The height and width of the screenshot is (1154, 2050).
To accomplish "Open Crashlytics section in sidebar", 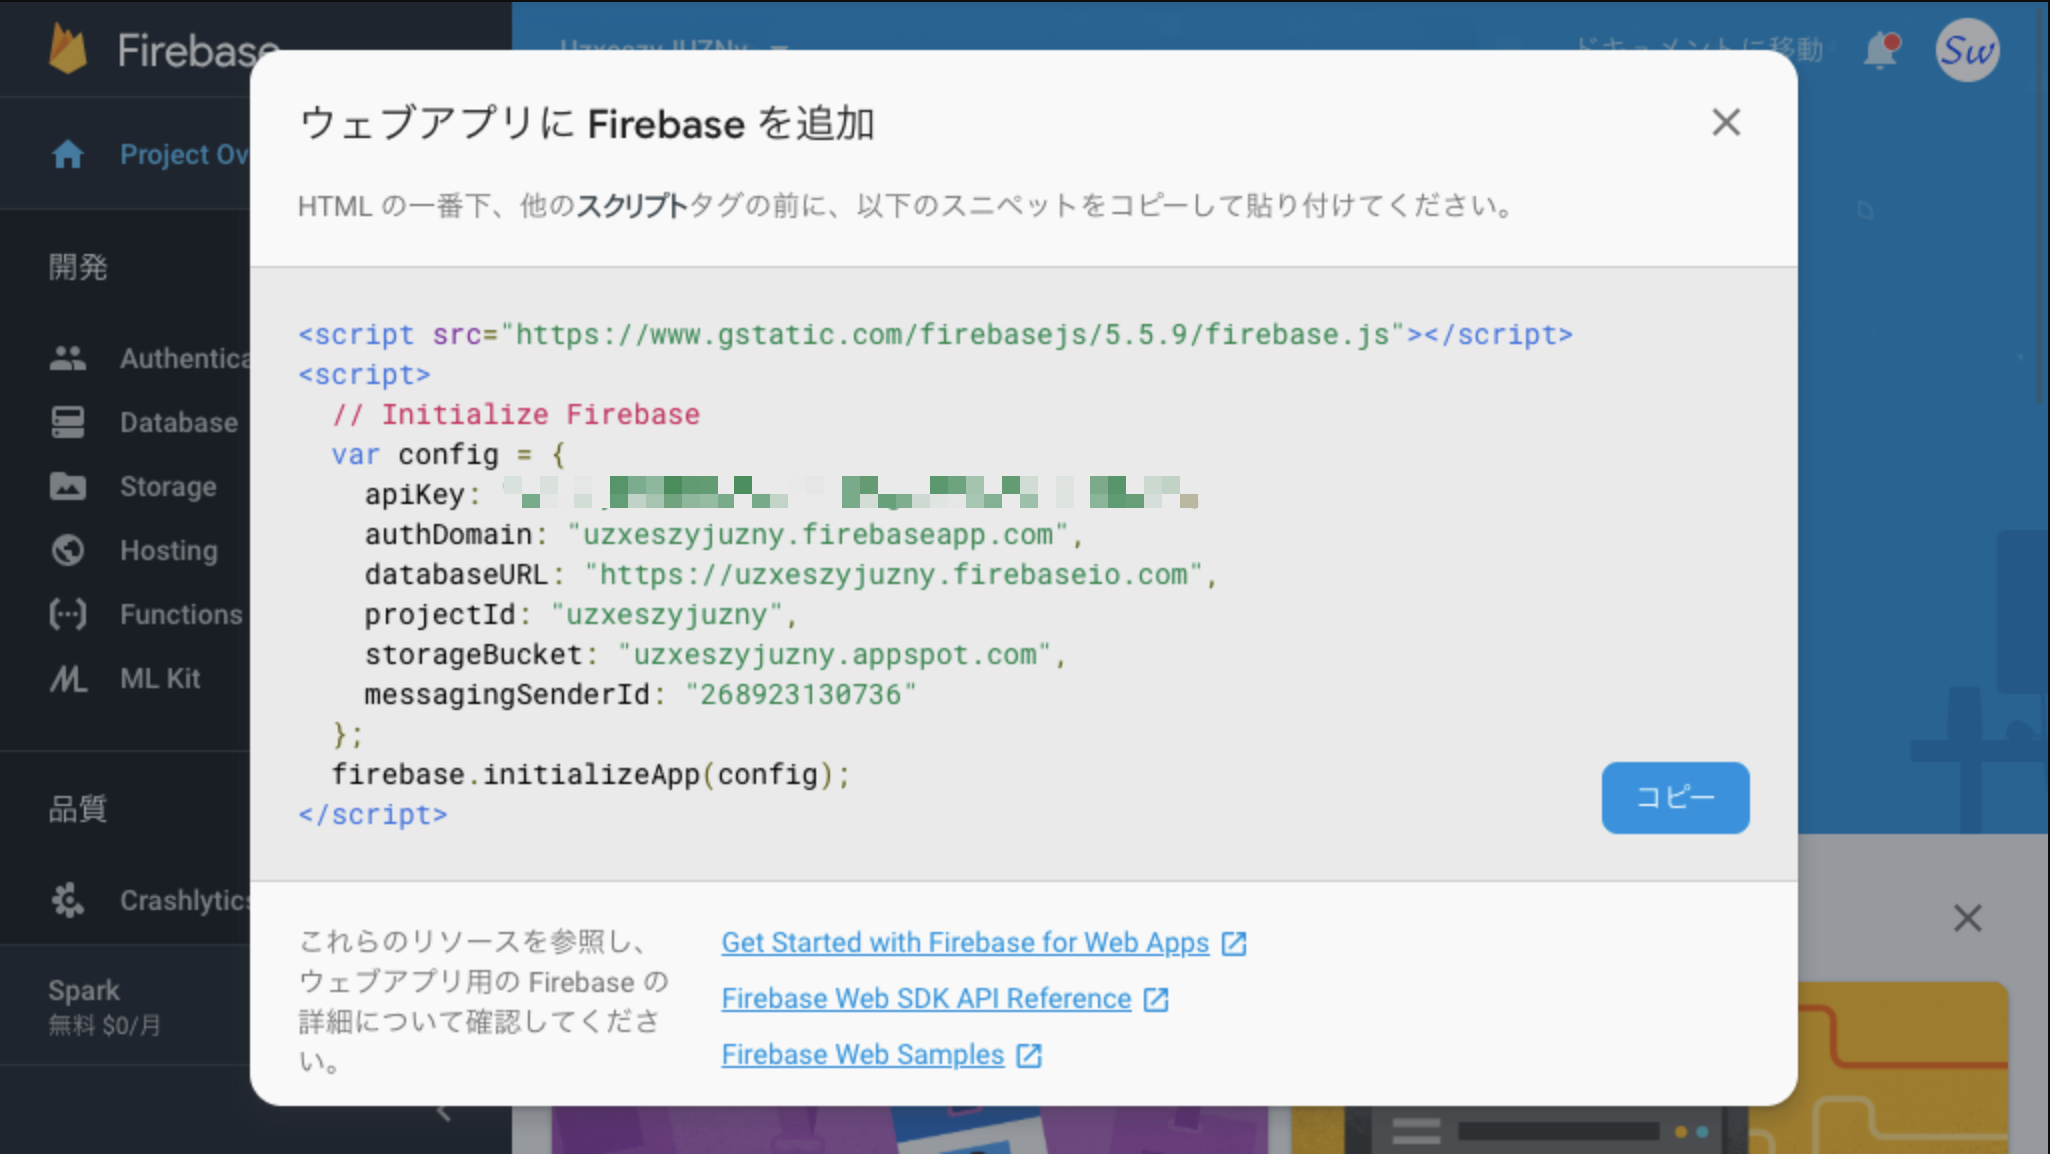I will click(185, 900).
